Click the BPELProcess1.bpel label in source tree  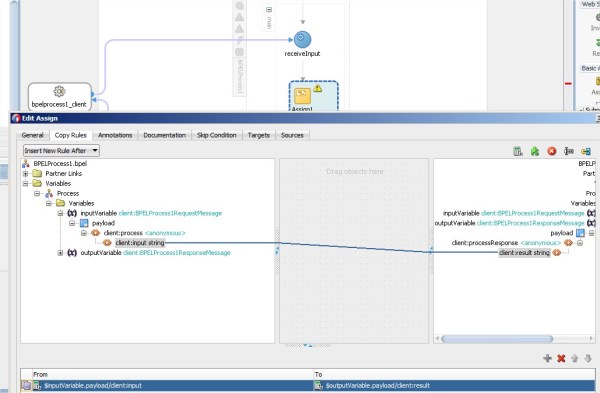pos(60,163)
